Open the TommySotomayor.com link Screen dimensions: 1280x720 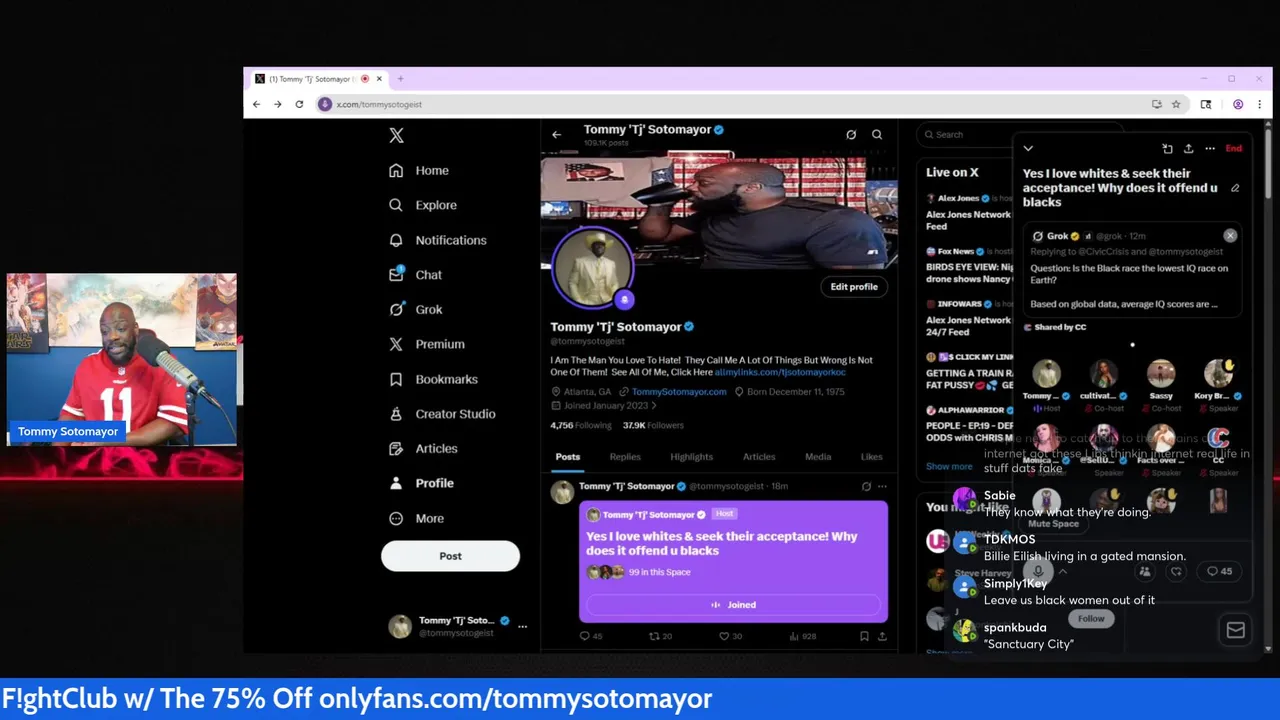679,392
